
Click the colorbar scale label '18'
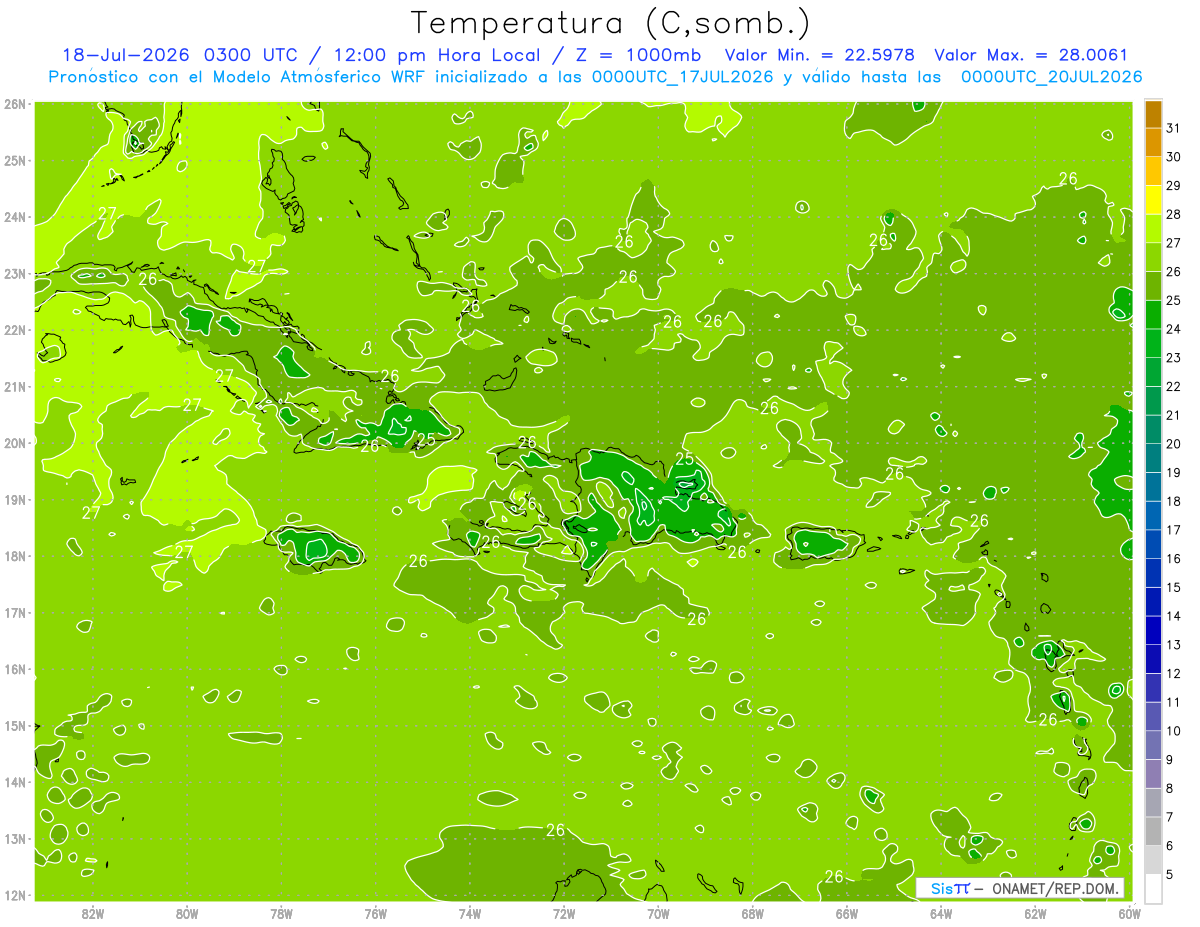(1174, 501)
